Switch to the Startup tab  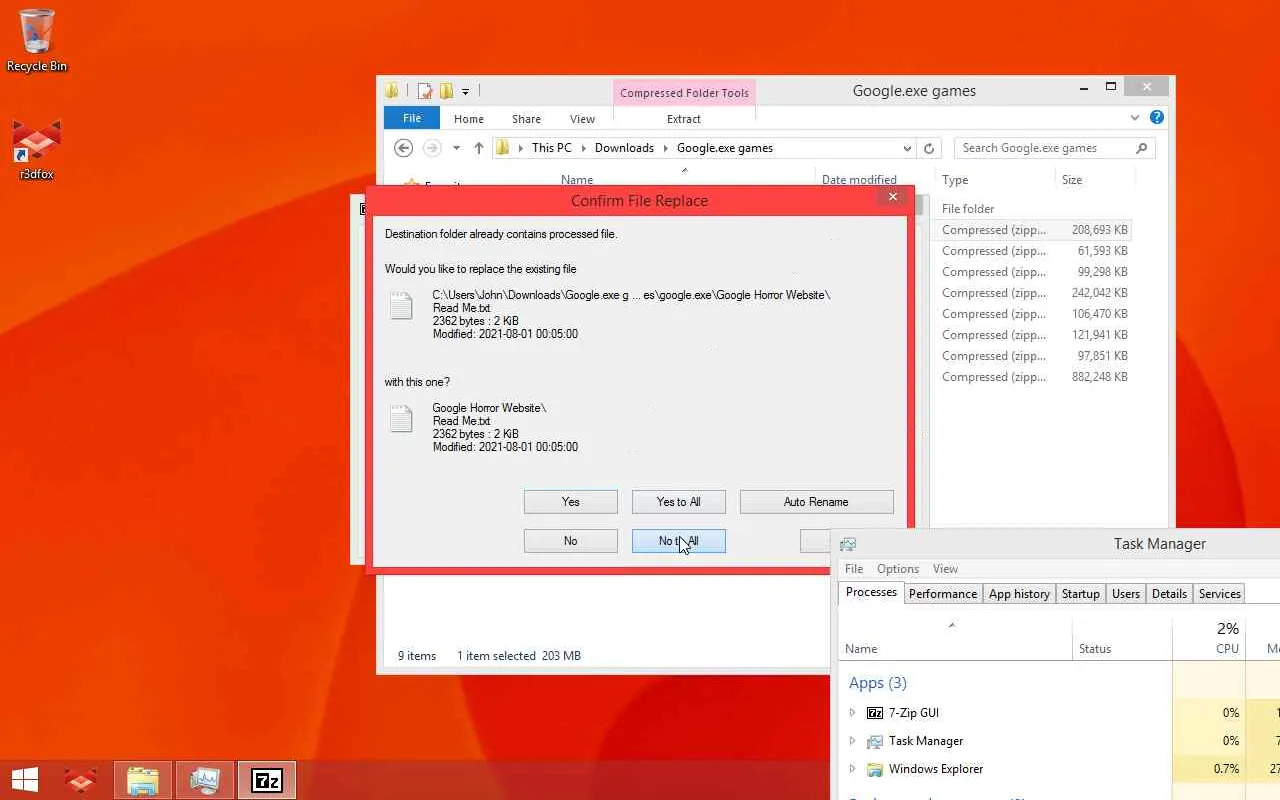click(x=1081, y=594)
